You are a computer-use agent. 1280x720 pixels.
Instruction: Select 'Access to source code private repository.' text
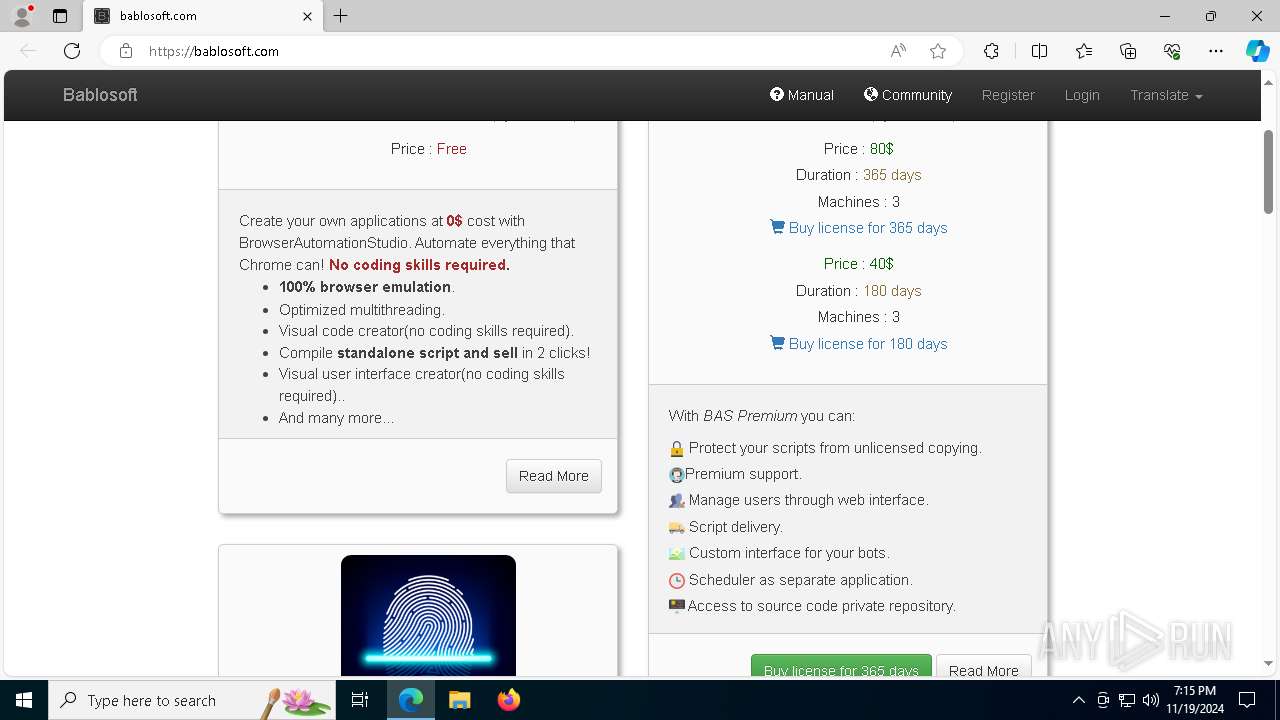click(x=822, y=606)
